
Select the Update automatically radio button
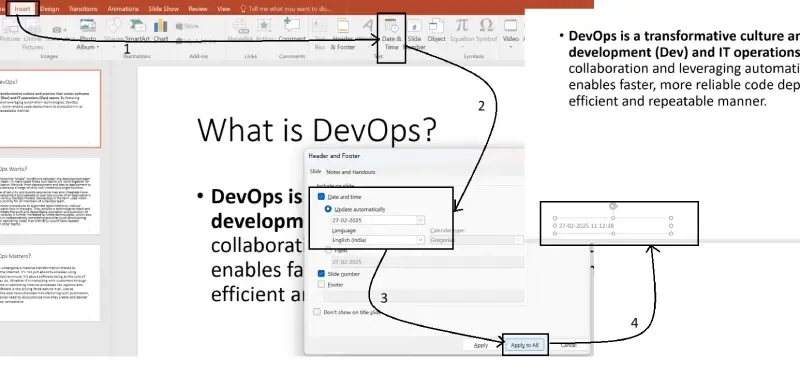click(x=328, y=209)
